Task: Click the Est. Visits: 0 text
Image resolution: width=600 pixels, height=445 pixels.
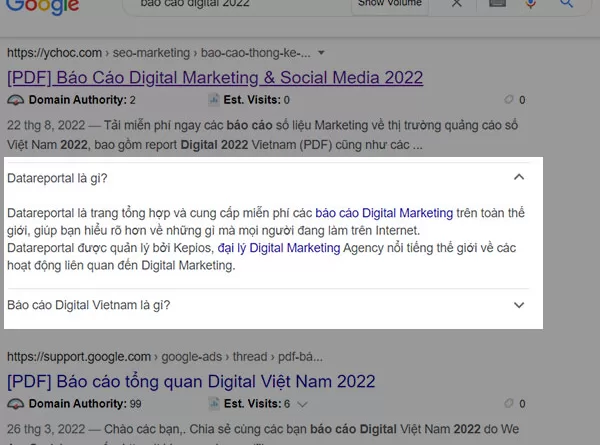Action: click(x=256, y=100)
